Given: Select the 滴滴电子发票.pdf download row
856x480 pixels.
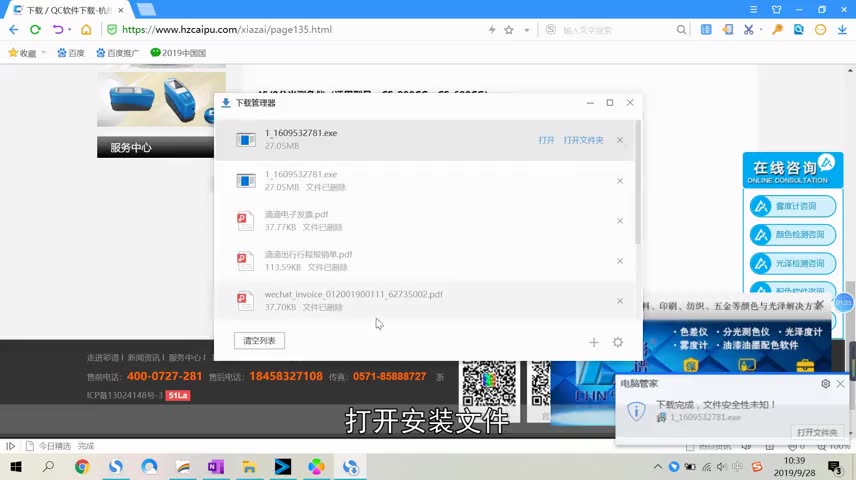Looking at the screenshot, I should point(425,221).
